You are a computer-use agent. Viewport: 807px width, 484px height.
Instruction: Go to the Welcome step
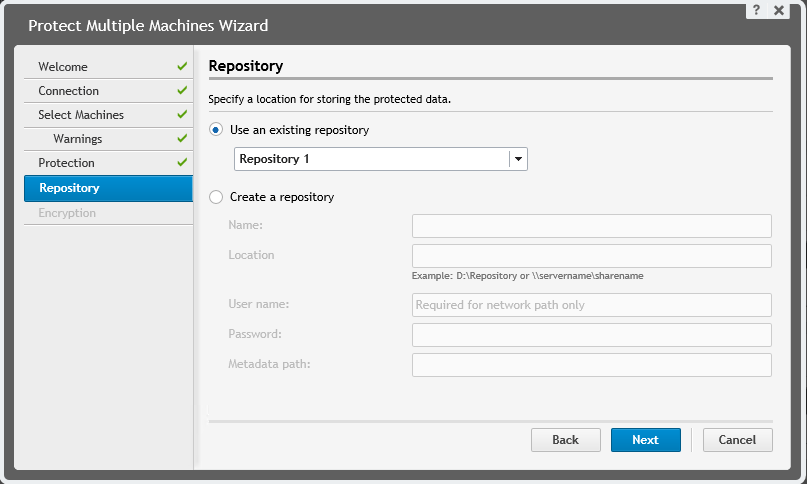click(63, 67)
